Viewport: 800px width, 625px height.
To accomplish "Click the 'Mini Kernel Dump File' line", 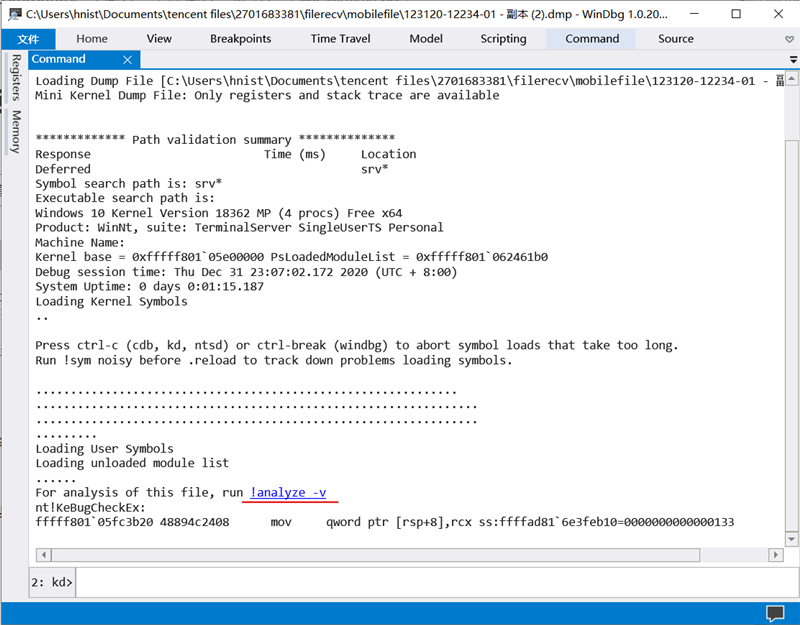I will click(x=267, y=95).
